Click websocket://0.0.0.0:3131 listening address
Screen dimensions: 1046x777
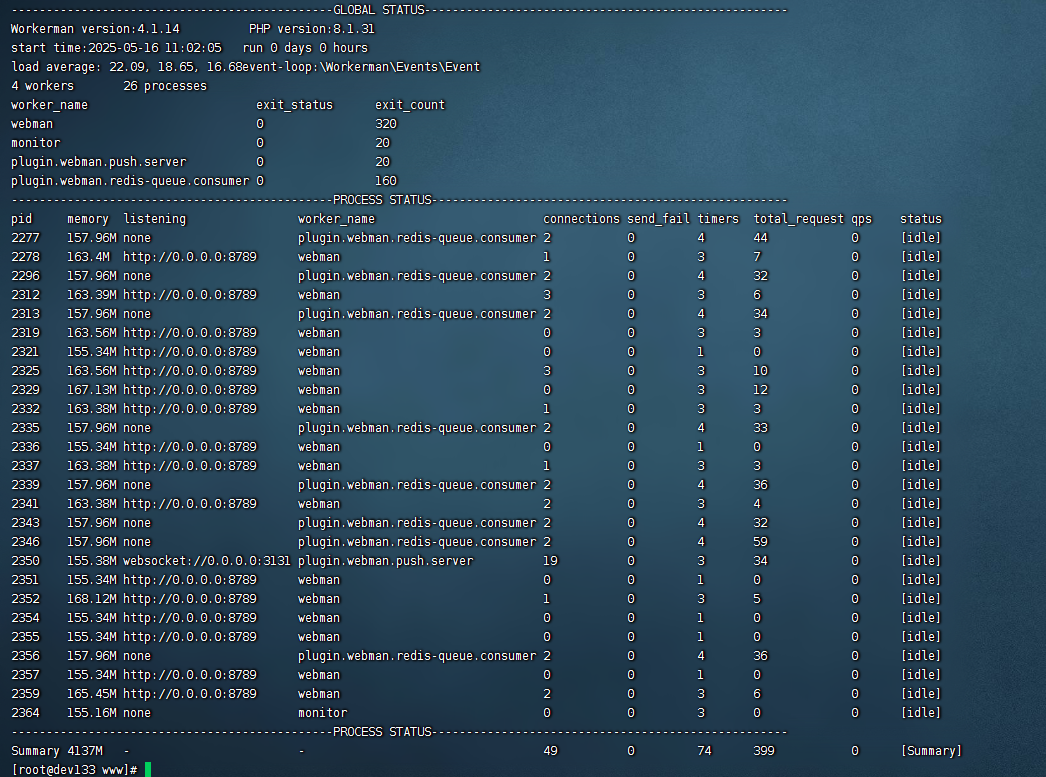(207, 561)
